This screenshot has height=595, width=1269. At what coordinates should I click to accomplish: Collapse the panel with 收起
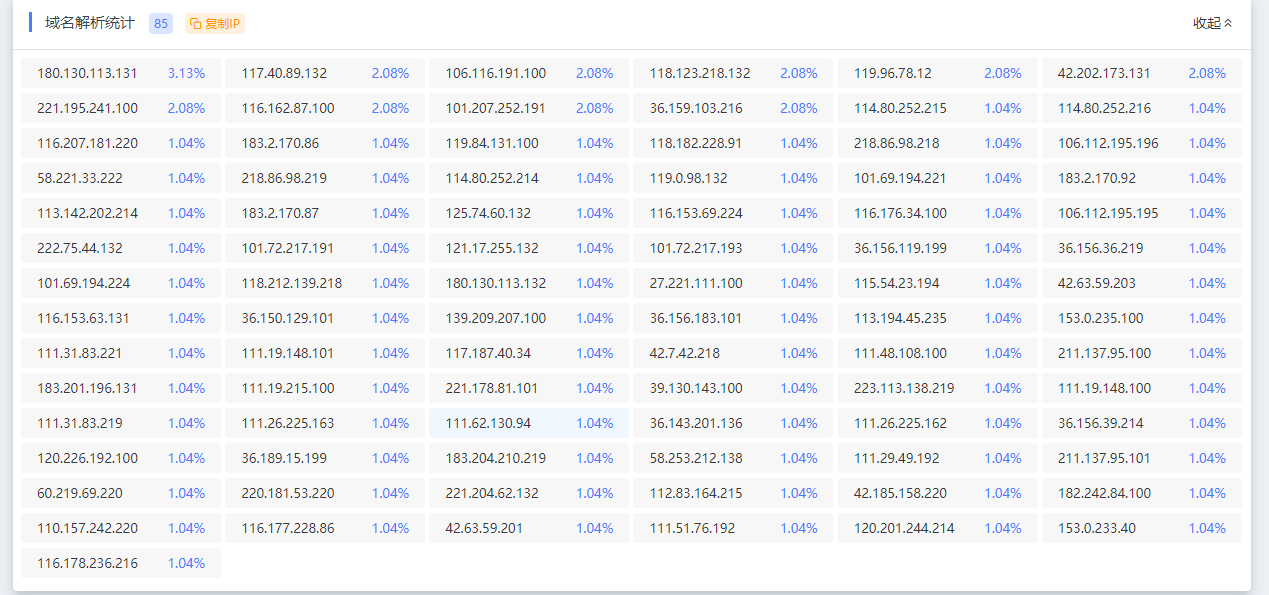(1213, 23)
